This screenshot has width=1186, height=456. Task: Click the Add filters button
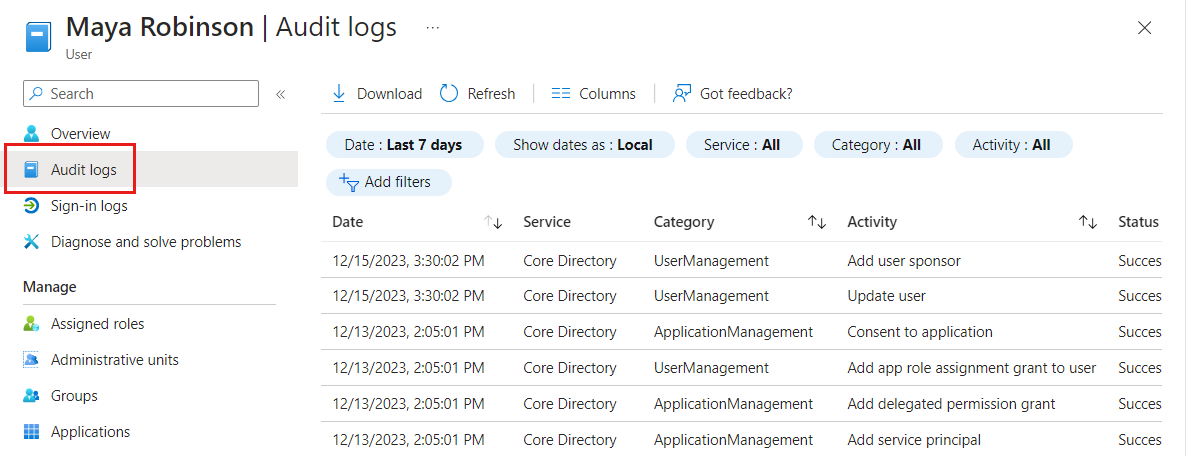click(389, 182)
